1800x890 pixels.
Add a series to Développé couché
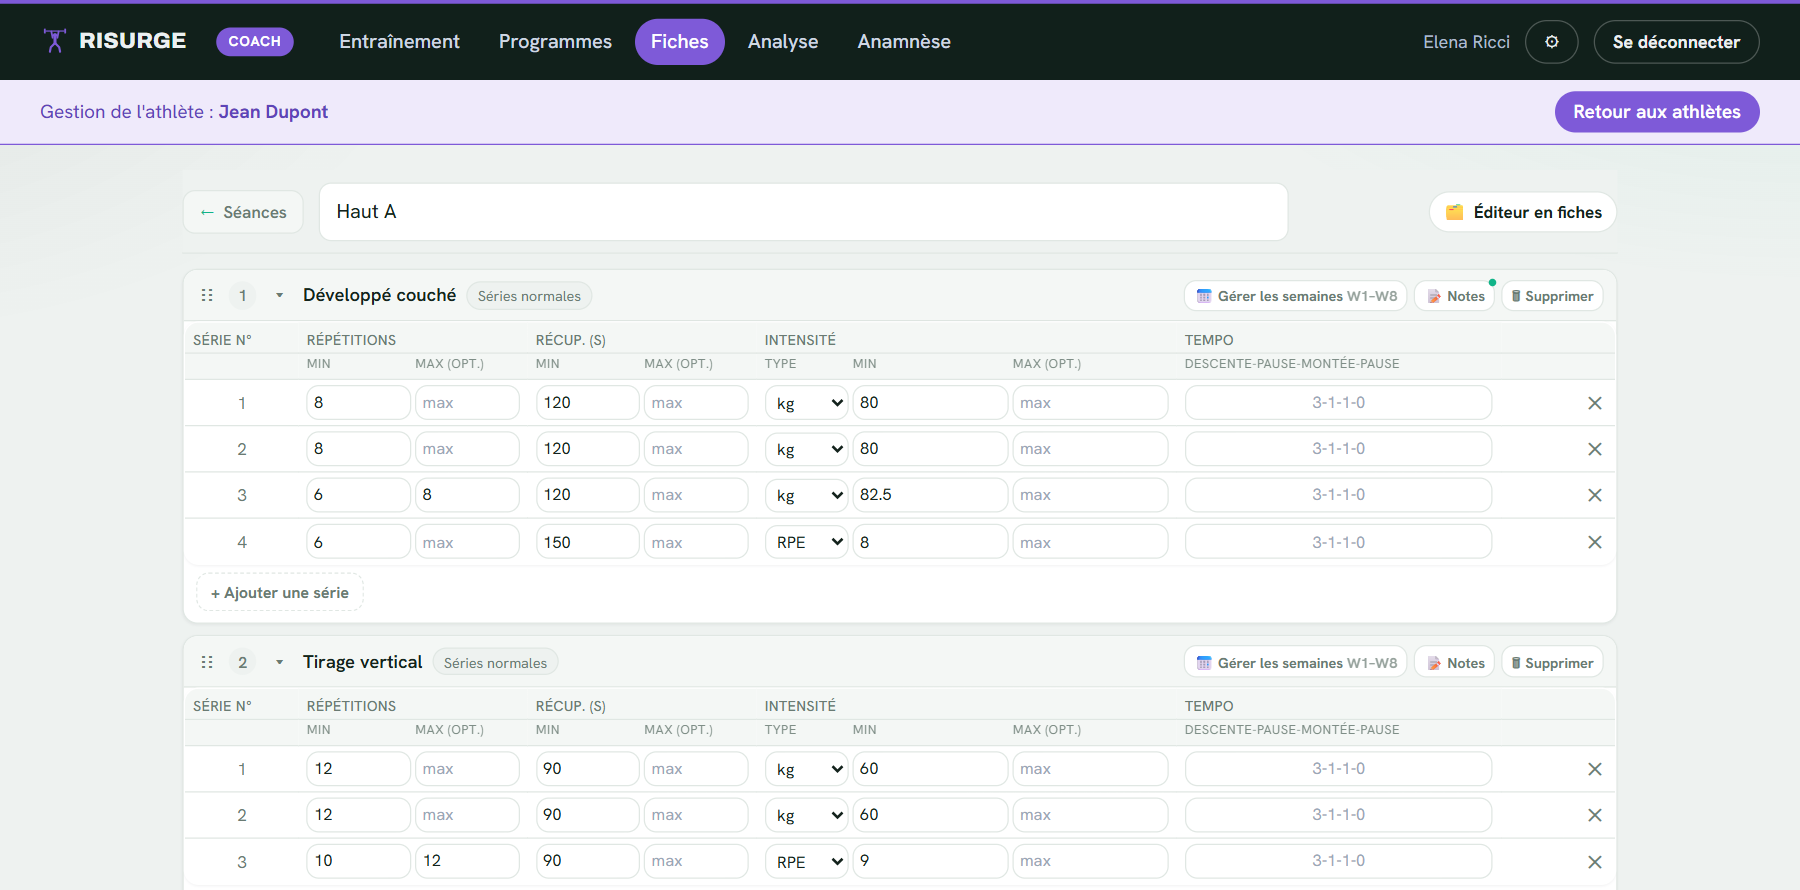pyautogui.click(x=280, y=593)
